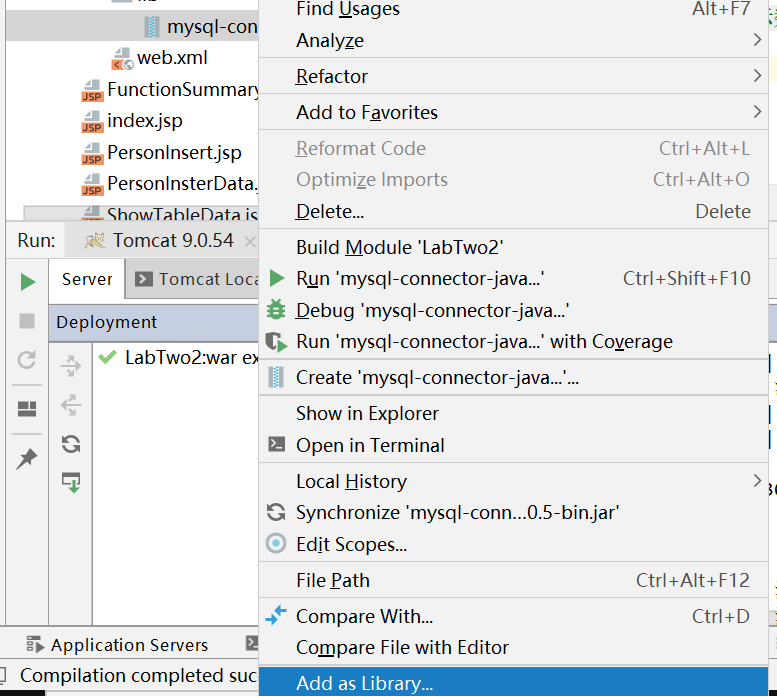Click the Application Servers tool window icon
The image size is (777, 696).
point(35,644)
